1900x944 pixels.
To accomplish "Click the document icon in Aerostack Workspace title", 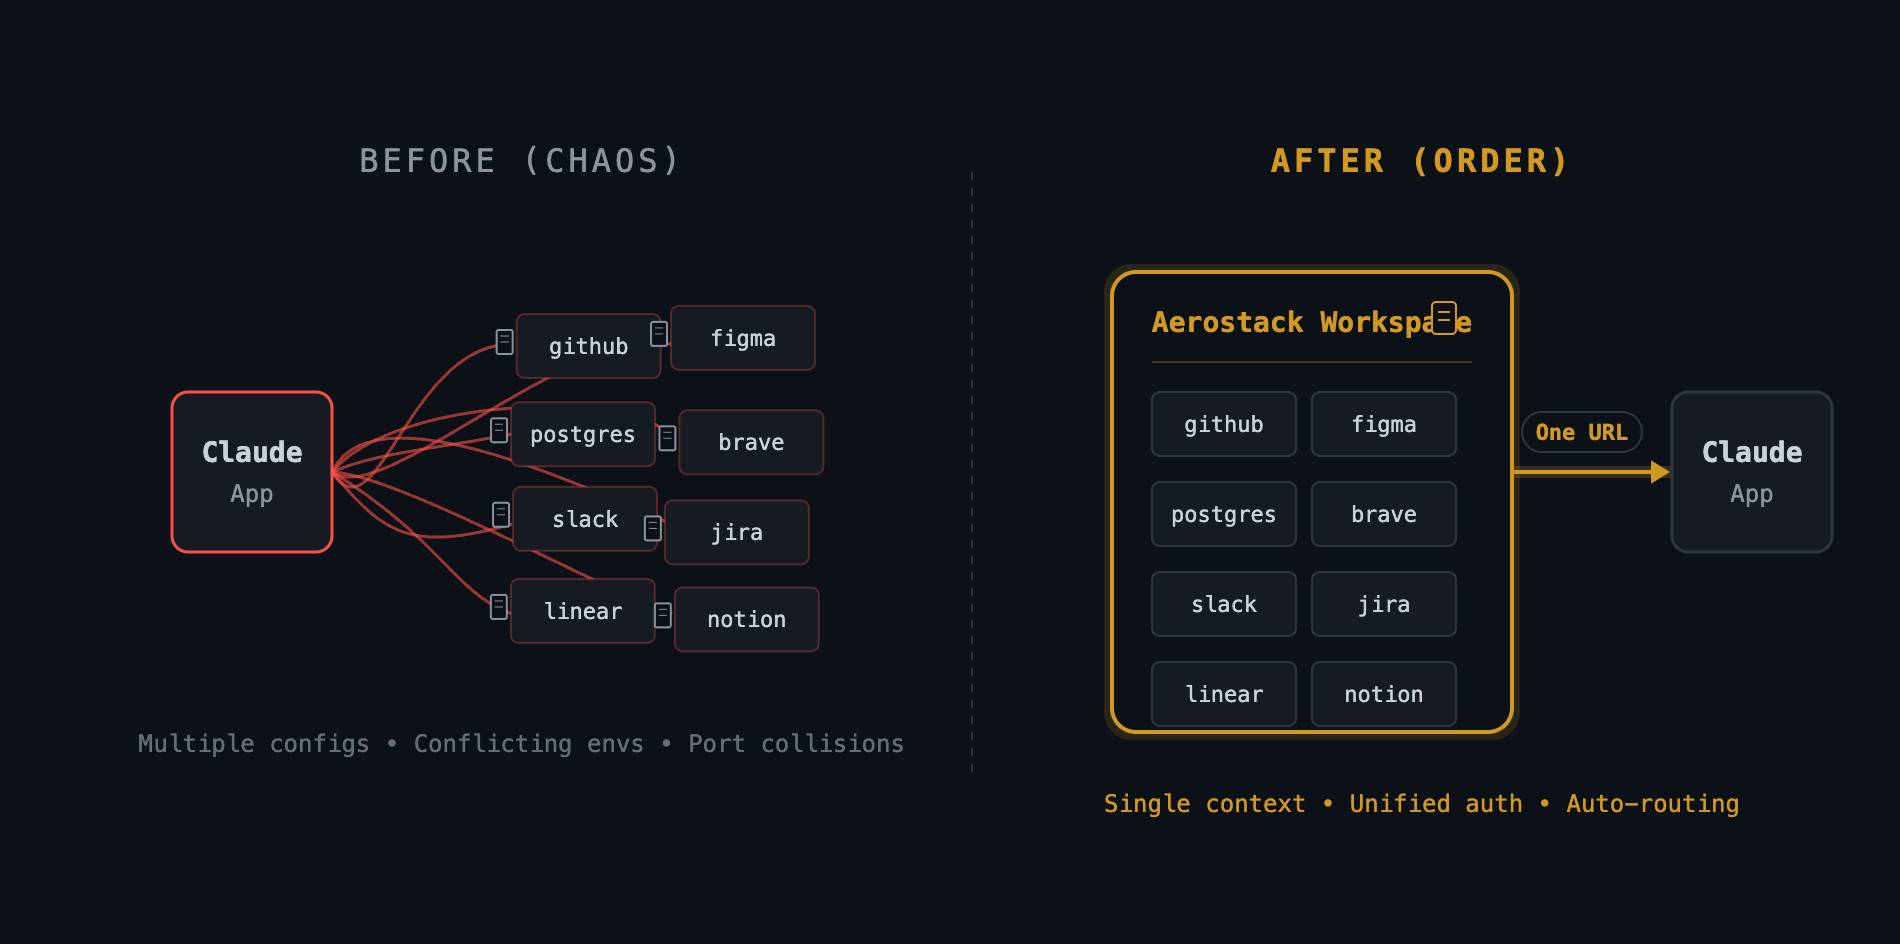I will tap(1444, 317).
